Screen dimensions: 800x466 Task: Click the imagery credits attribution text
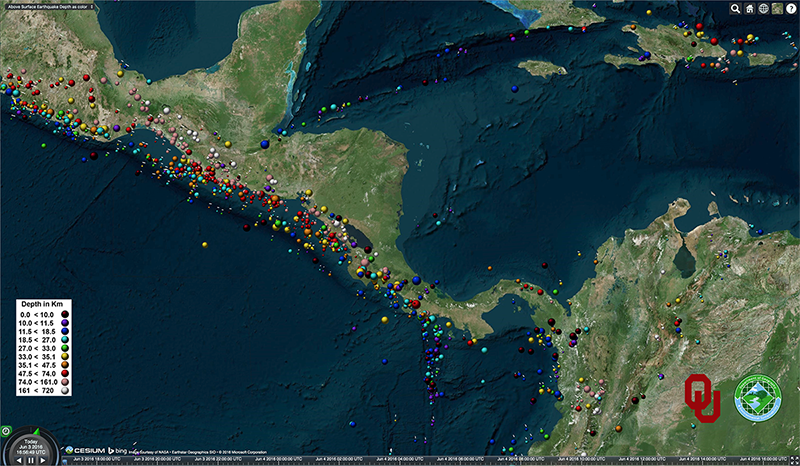click(x=197, y=452)
